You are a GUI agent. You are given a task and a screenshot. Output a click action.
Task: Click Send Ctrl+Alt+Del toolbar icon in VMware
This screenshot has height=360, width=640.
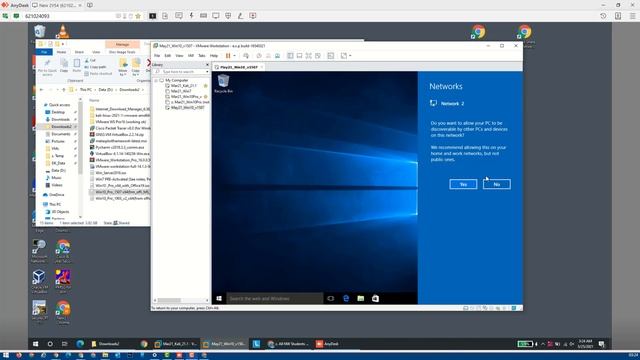click(x=246, y=56)
